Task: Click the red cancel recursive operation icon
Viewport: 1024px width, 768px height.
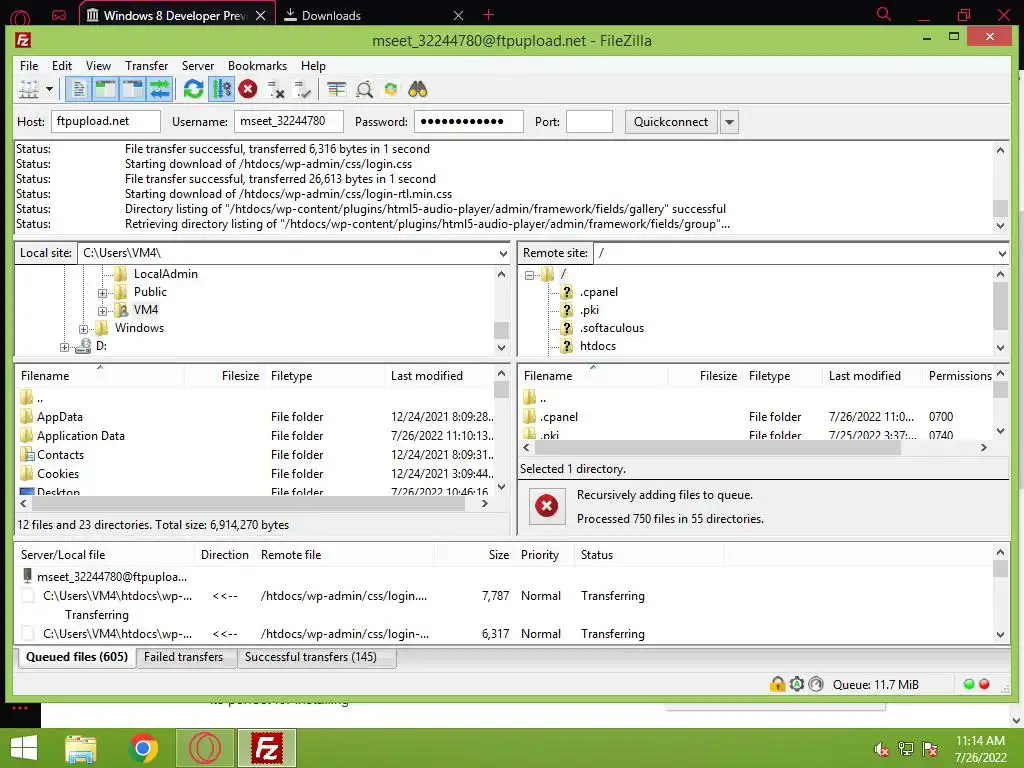Action: (x=547, y=506)
